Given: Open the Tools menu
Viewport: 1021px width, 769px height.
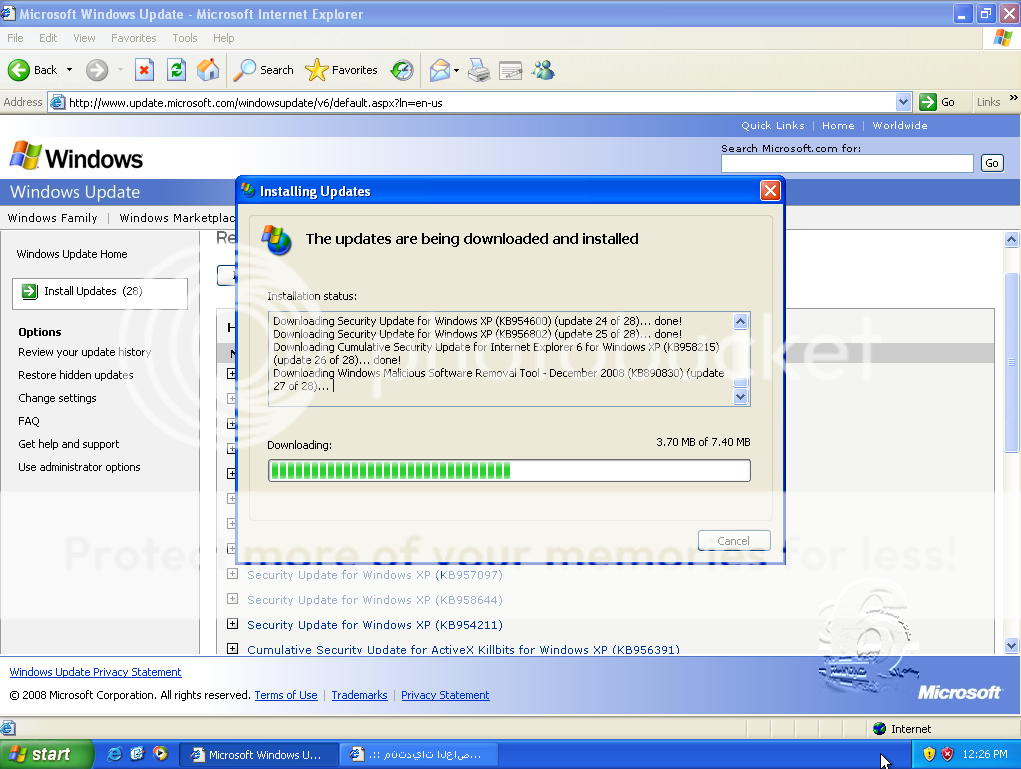Looking at the screenshot, I should point(185,38).
